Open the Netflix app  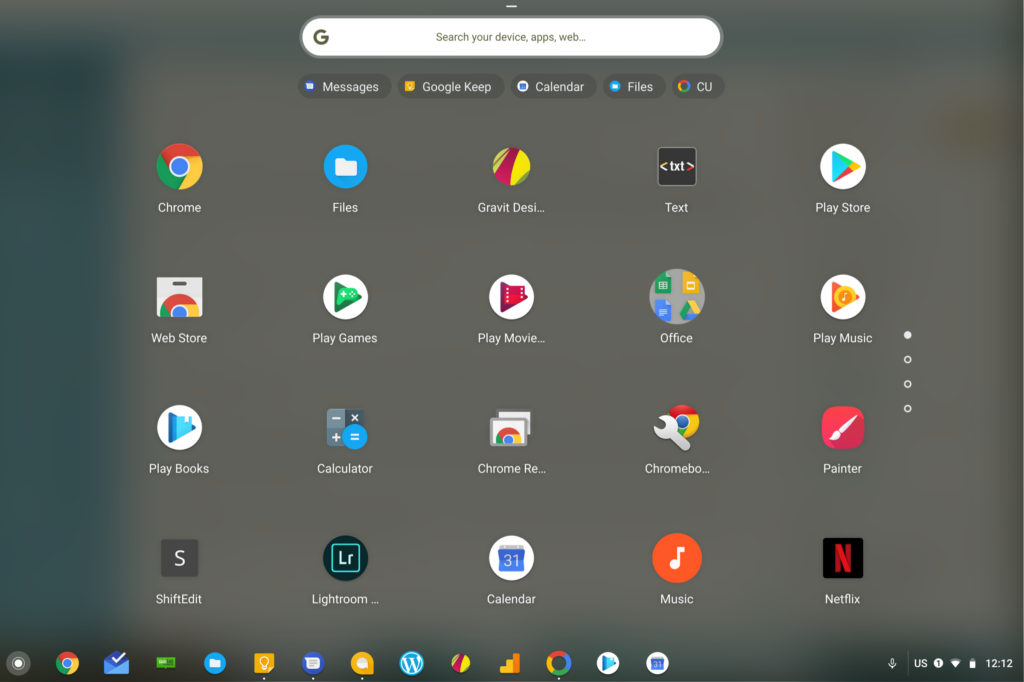(842, 559)
